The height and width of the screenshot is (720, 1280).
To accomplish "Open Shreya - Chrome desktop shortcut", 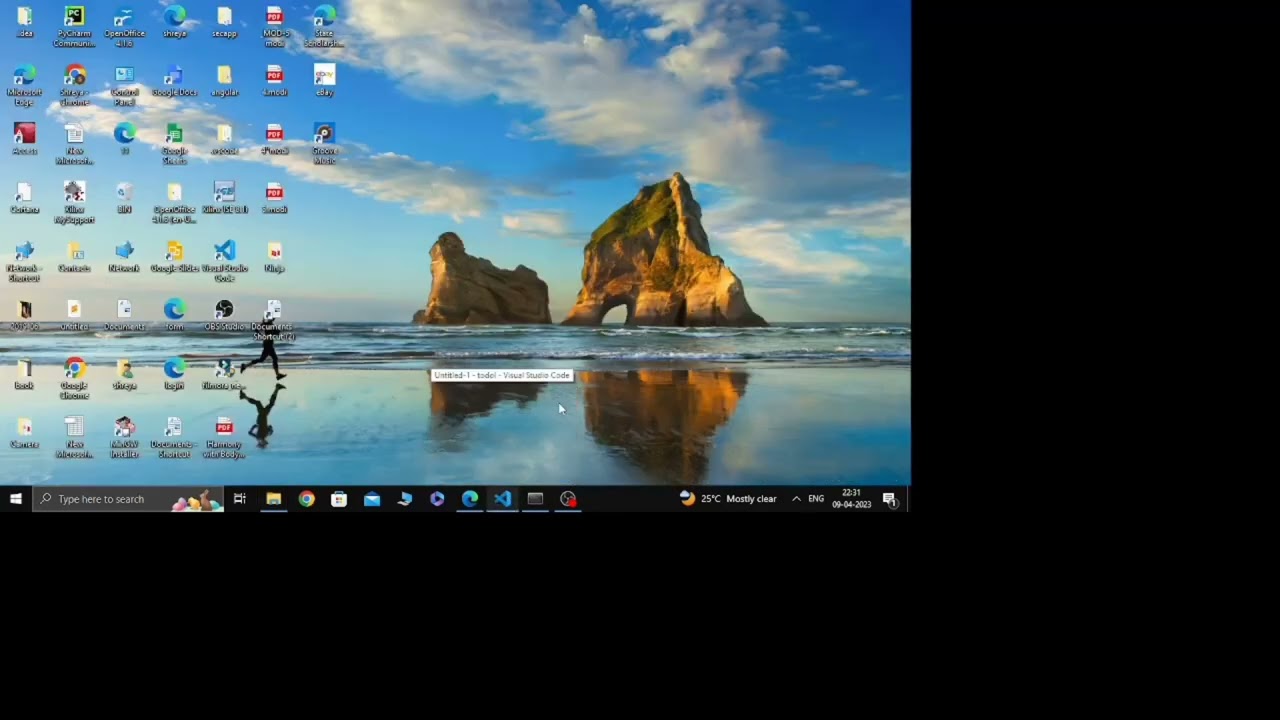I will pyautogui.click(x=74, y=85).
